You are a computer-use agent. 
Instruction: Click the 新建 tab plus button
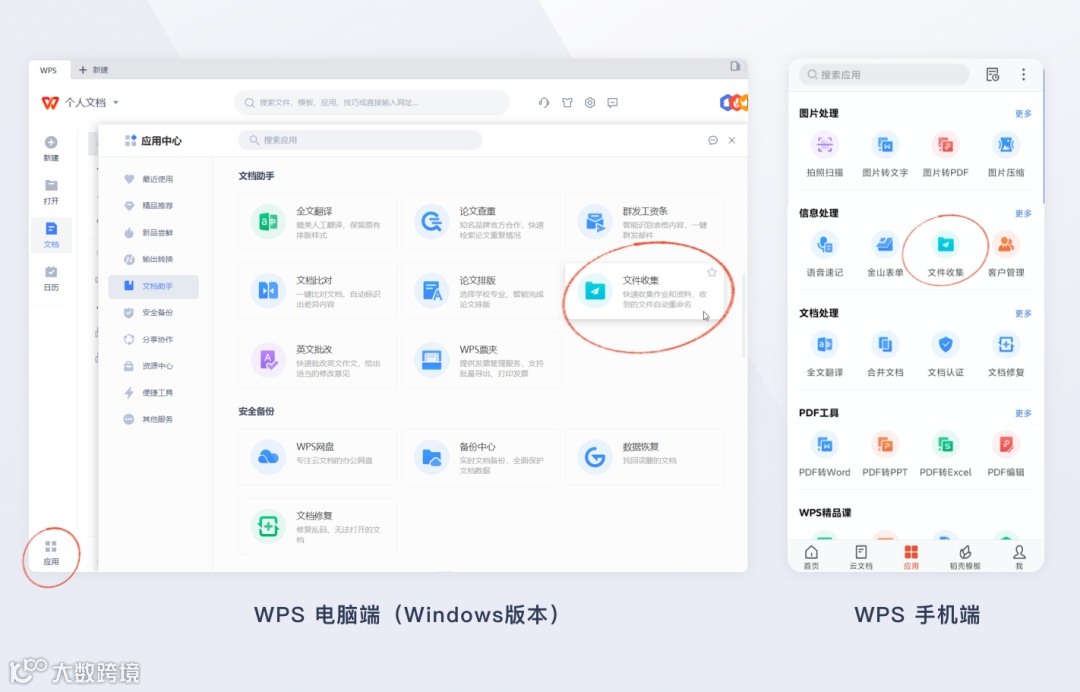pos(83,70)
